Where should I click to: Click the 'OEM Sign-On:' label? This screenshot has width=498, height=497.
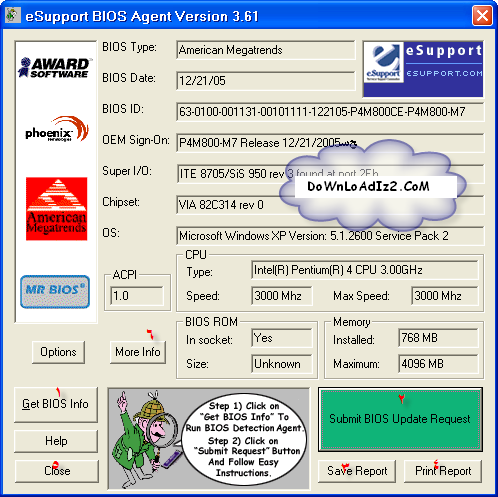(136, 140)
